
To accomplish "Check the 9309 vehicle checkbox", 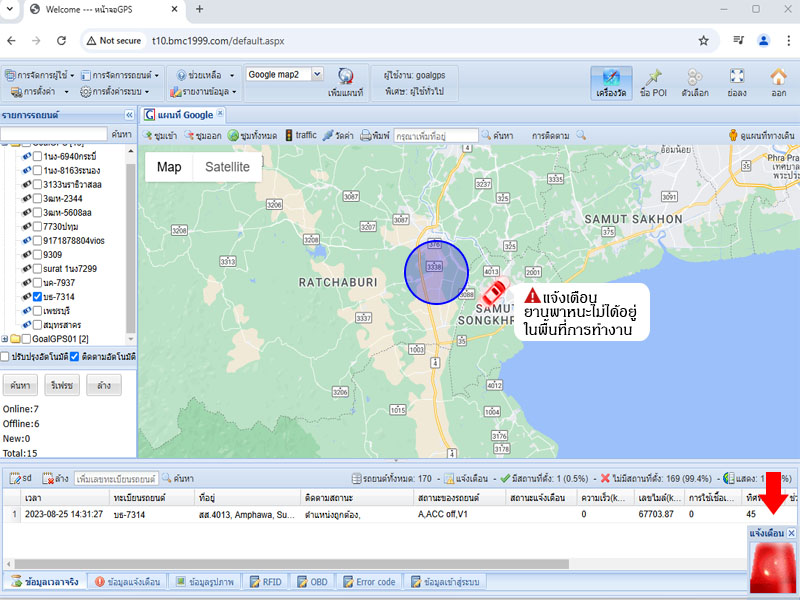I will tap(37, 255).
